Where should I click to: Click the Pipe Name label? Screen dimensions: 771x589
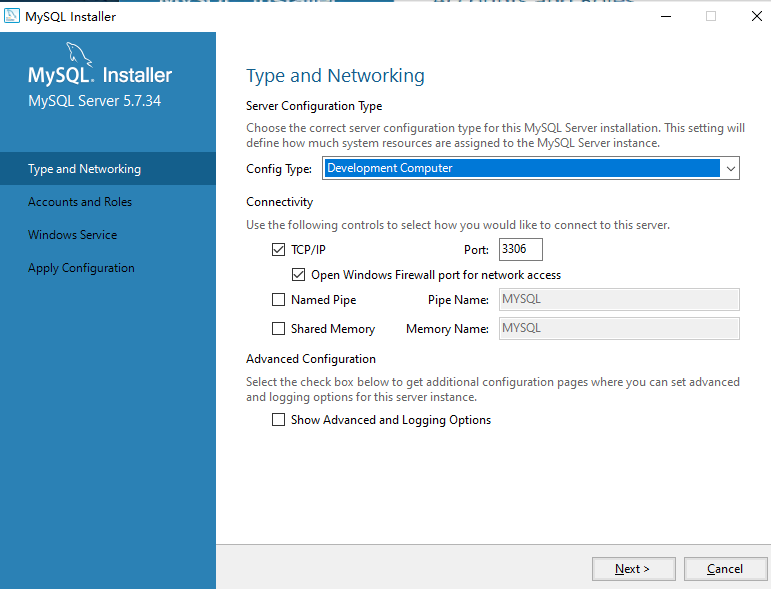pos(458,300)
